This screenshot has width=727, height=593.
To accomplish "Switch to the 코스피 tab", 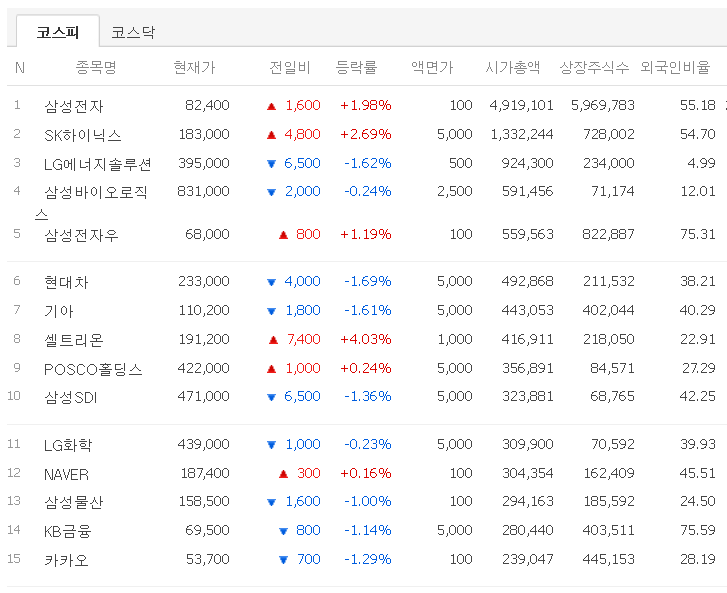I will point(58,32).
